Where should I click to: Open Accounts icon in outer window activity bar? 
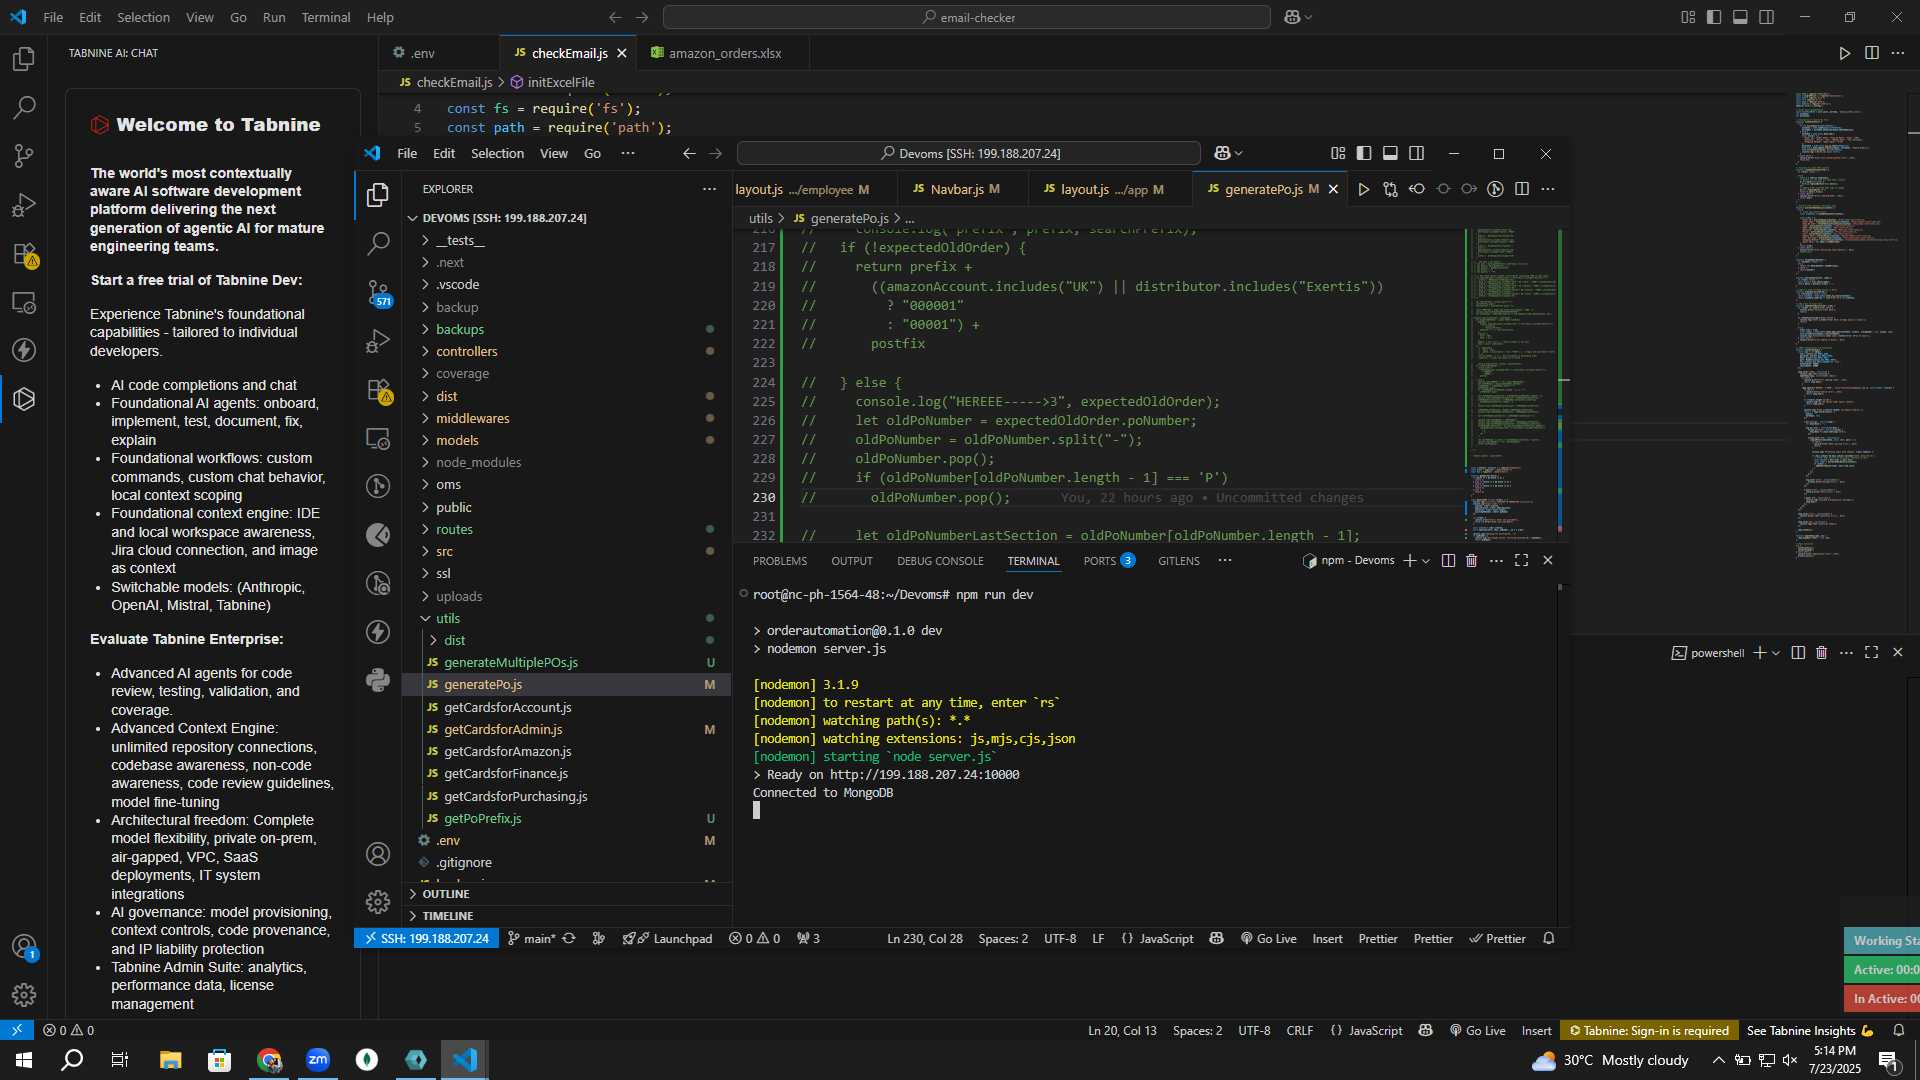(x=24, y=946)
